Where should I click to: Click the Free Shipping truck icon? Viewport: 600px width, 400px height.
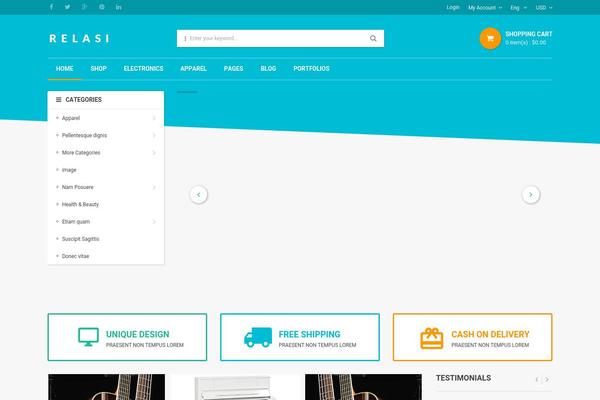click(x=258, y=337)
